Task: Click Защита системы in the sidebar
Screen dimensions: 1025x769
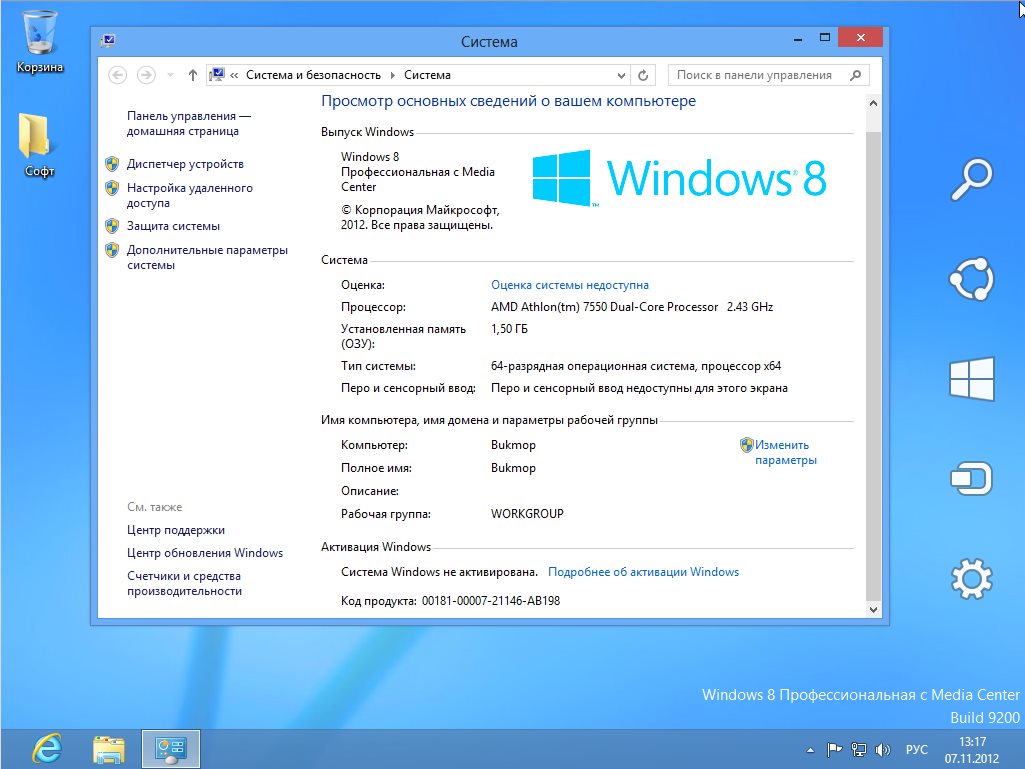Action: [x=173, y=226]
